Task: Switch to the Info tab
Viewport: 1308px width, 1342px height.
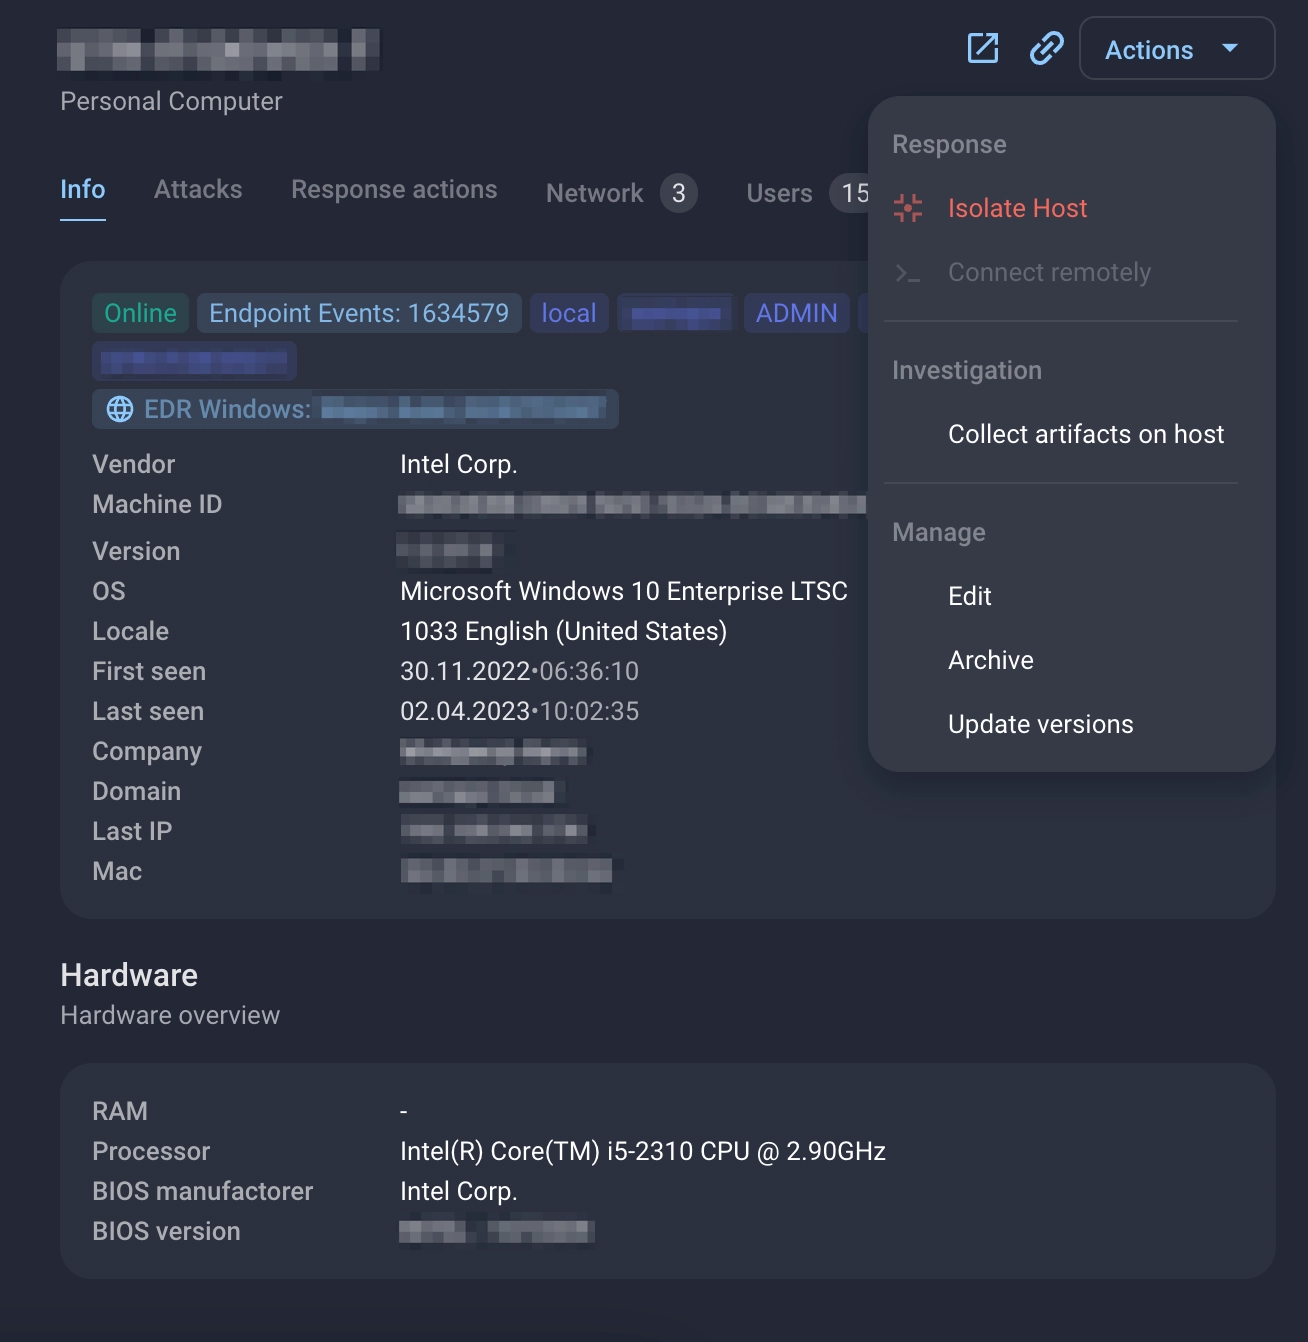Action: pos(83,189)
